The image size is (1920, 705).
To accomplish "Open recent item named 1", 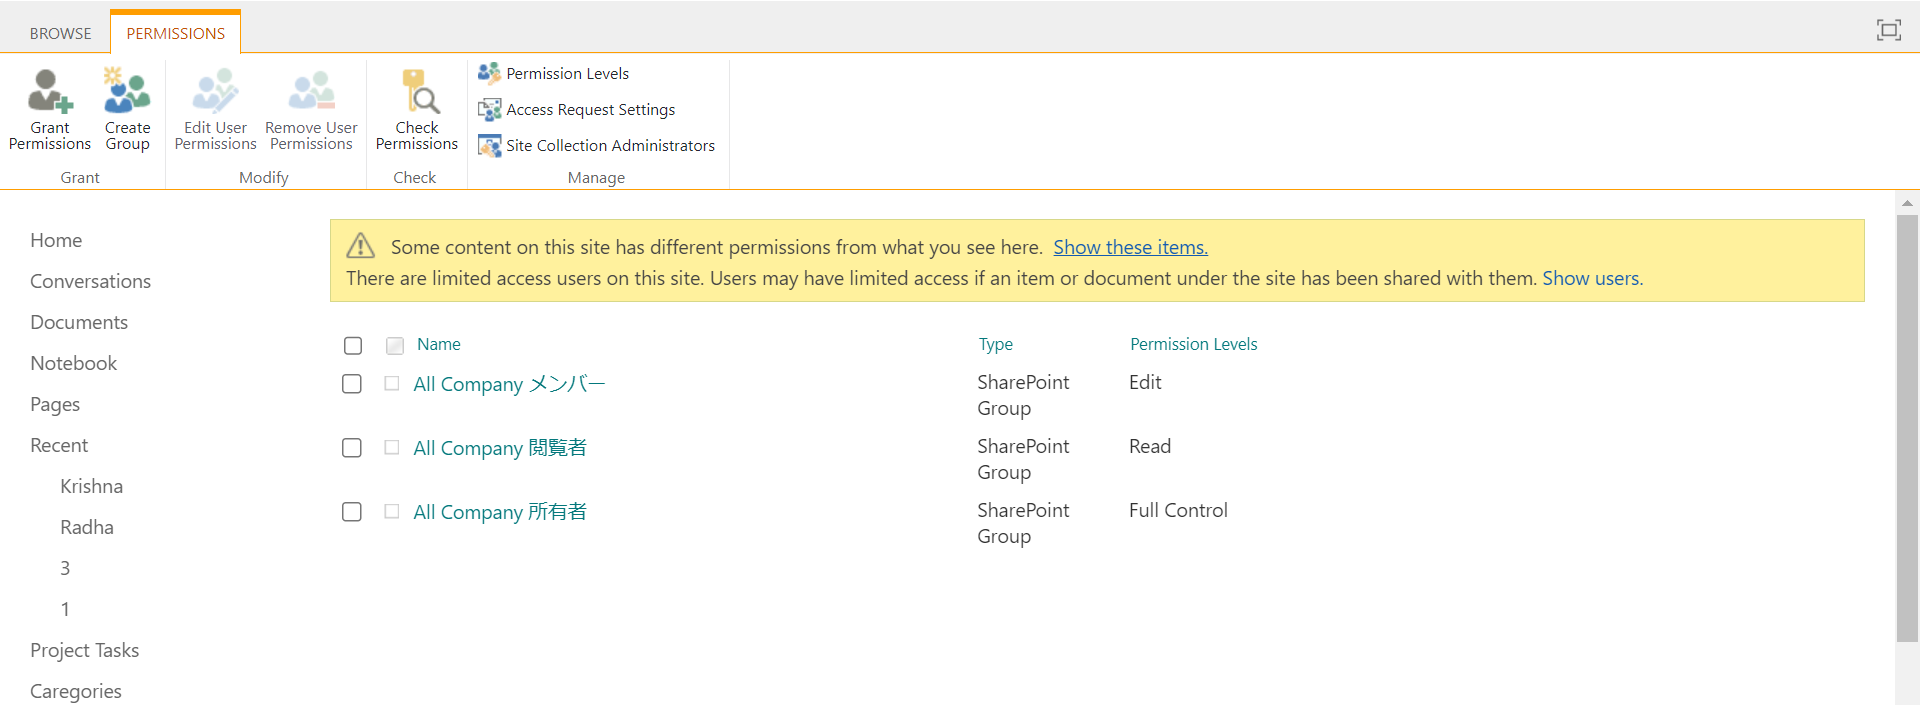I will [x=65, y=609].
